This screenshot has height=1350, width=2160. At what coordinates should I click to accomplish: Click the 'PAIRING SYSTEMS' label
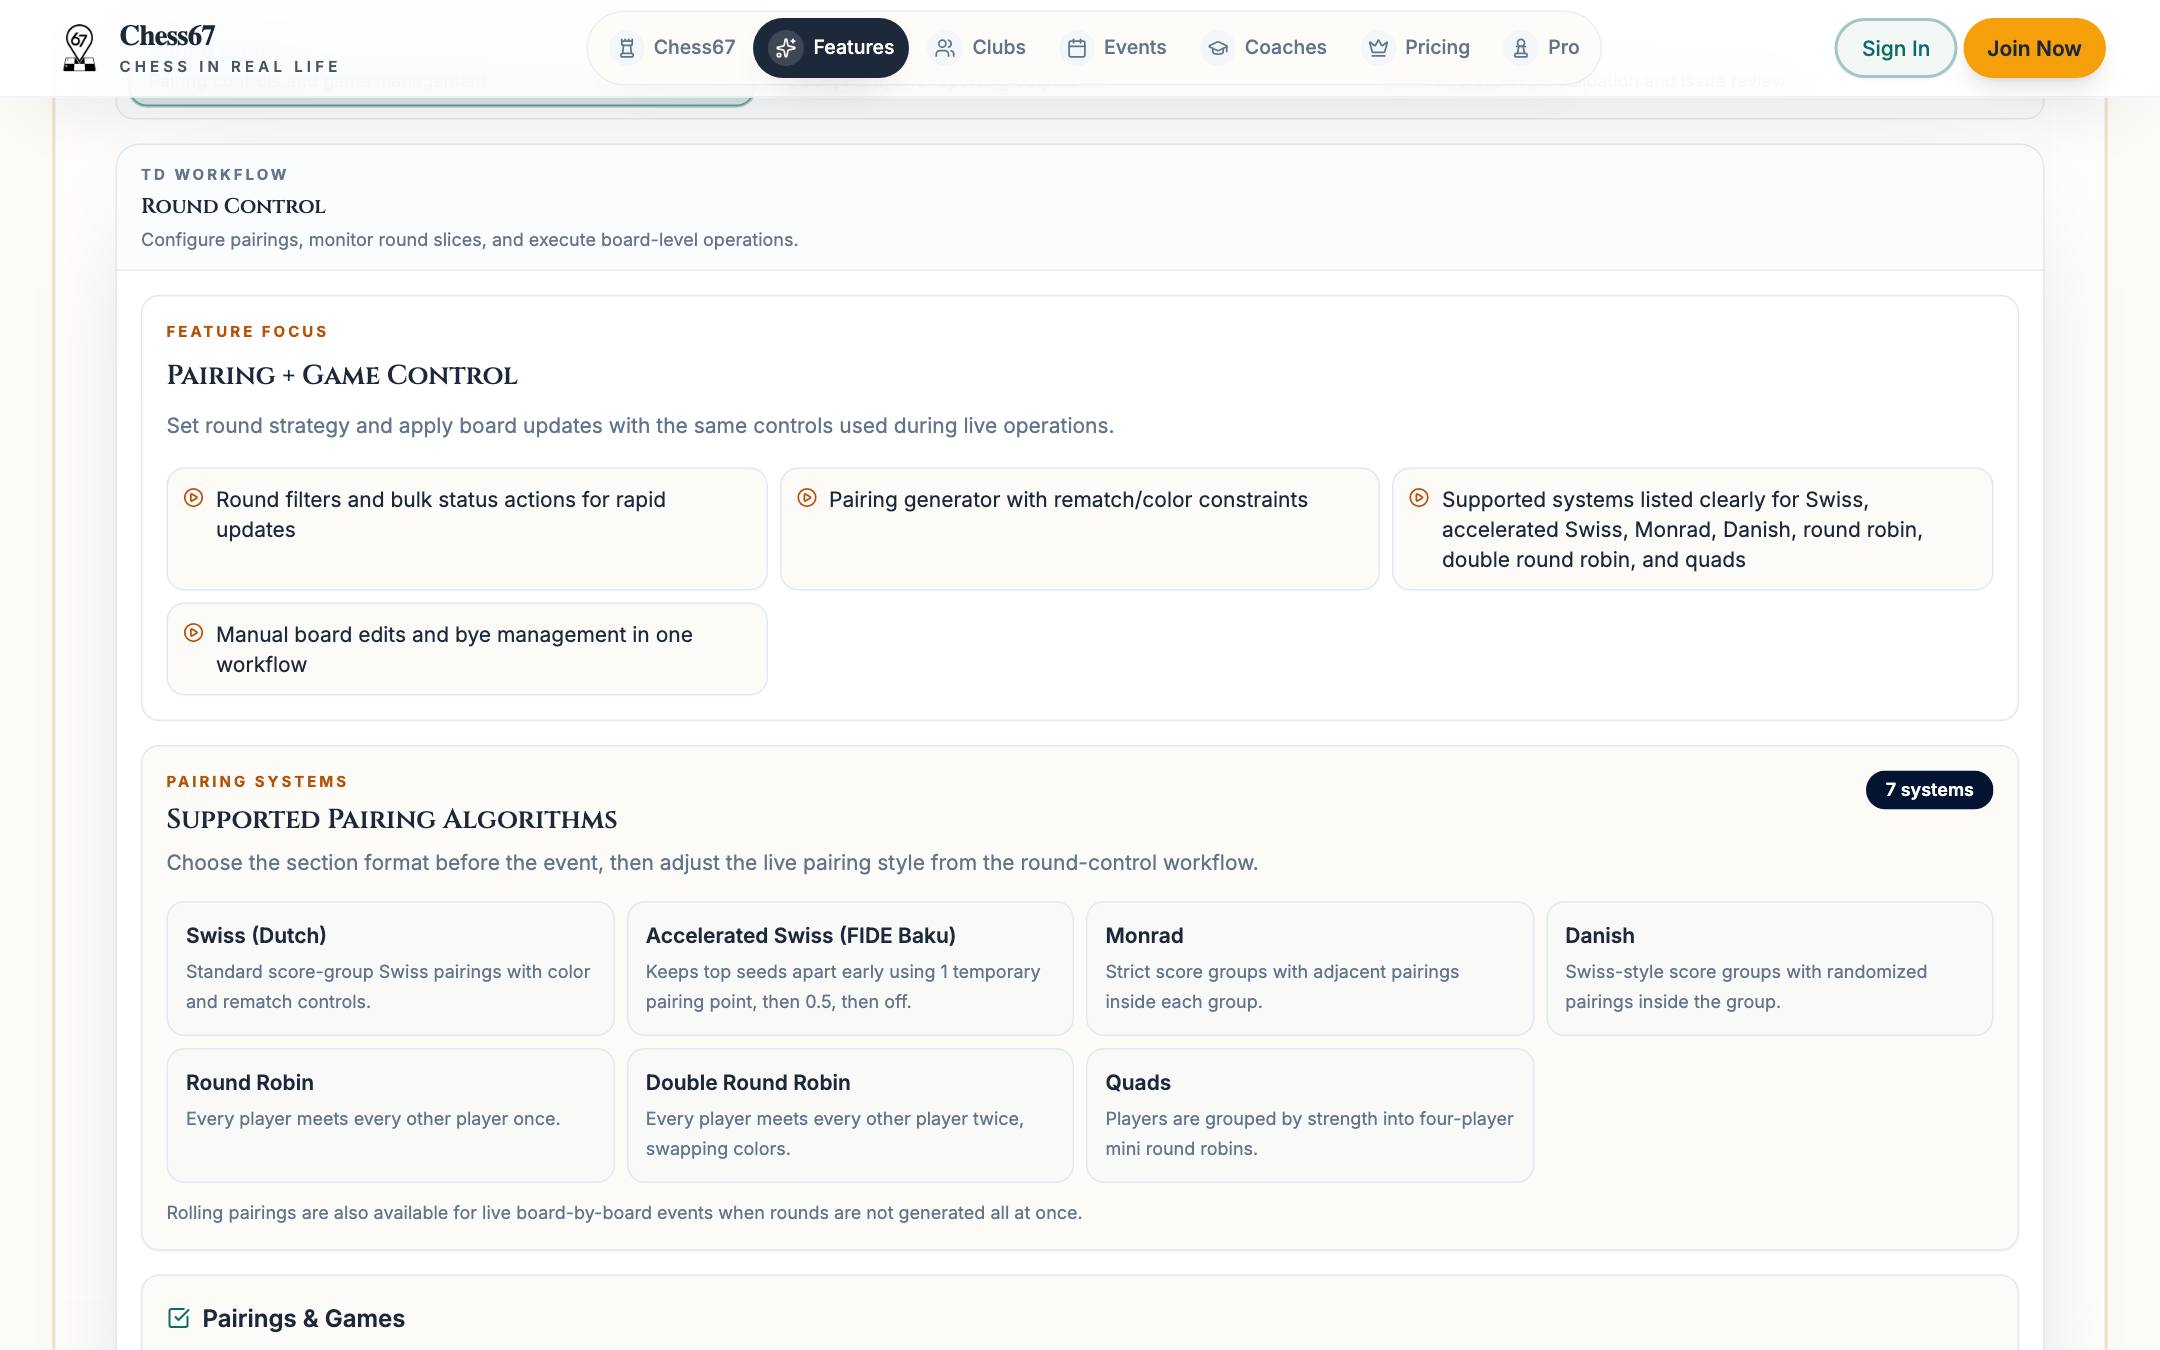coord(257,782)
